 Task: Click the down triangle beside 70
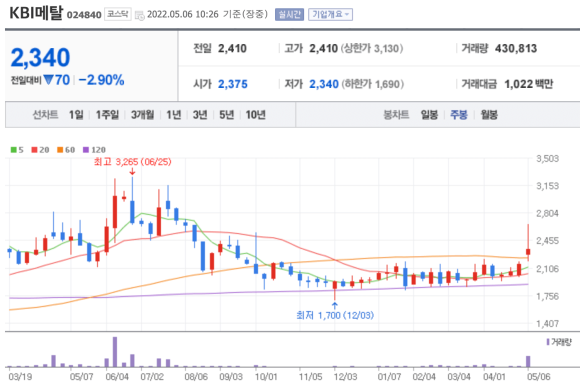click(48, 80)
